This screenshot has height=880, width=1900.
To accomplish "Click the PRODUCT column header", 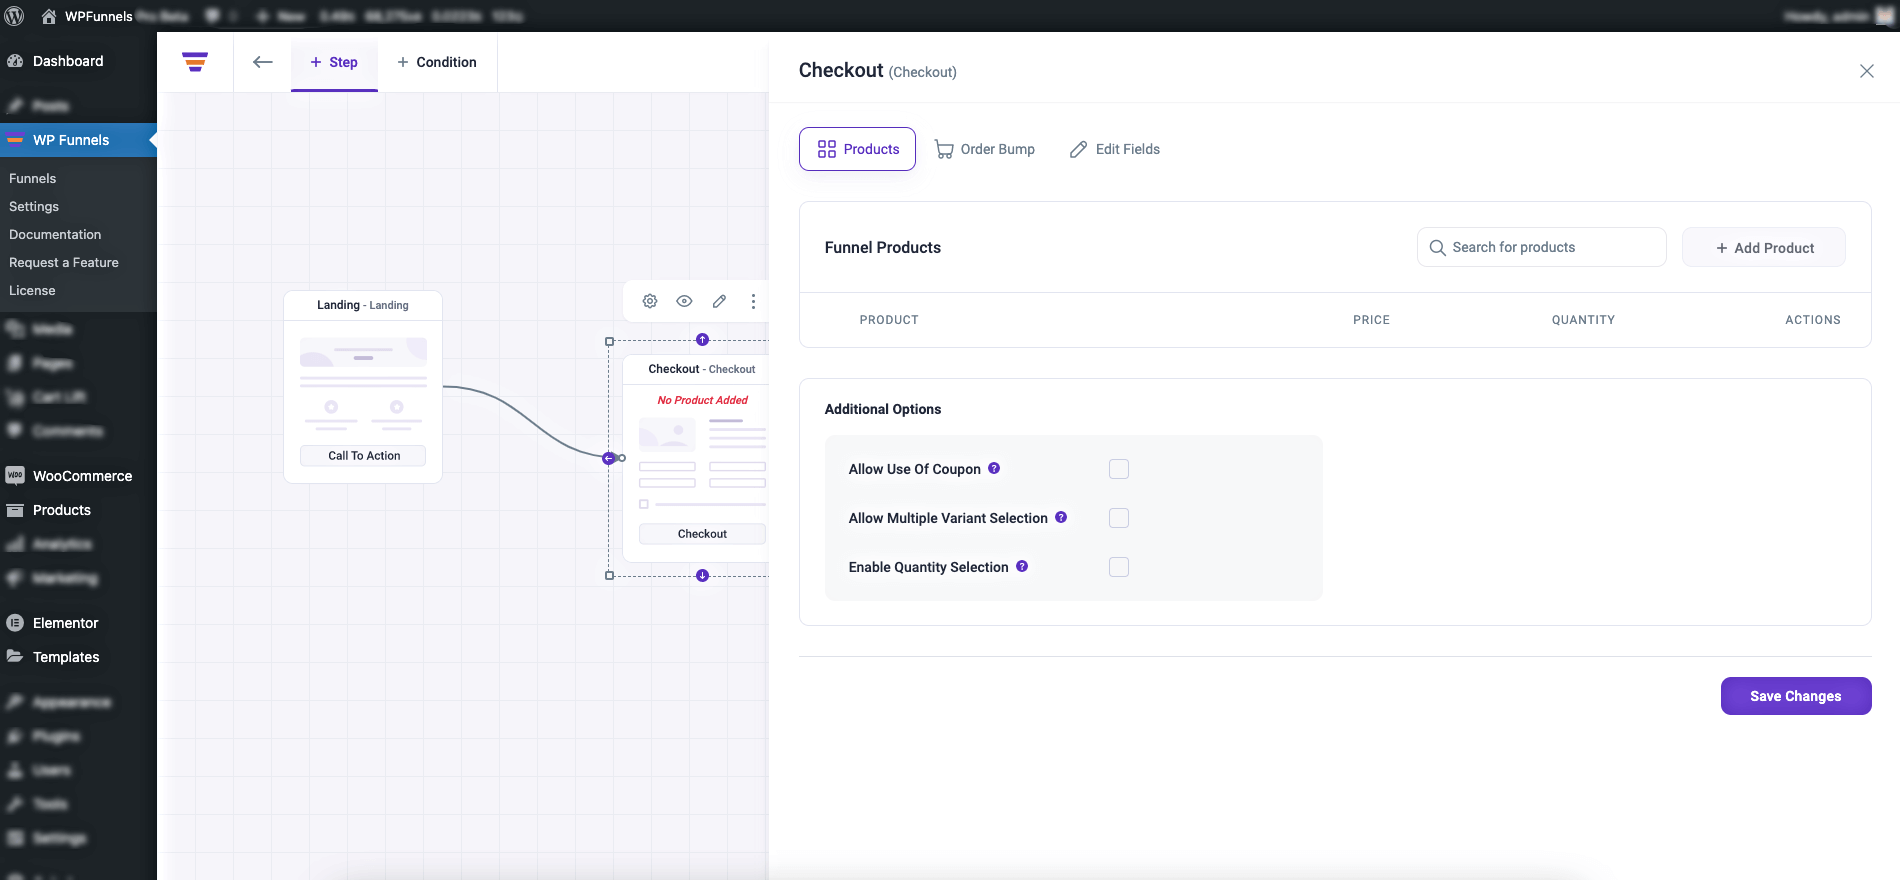I will point(889,320).
